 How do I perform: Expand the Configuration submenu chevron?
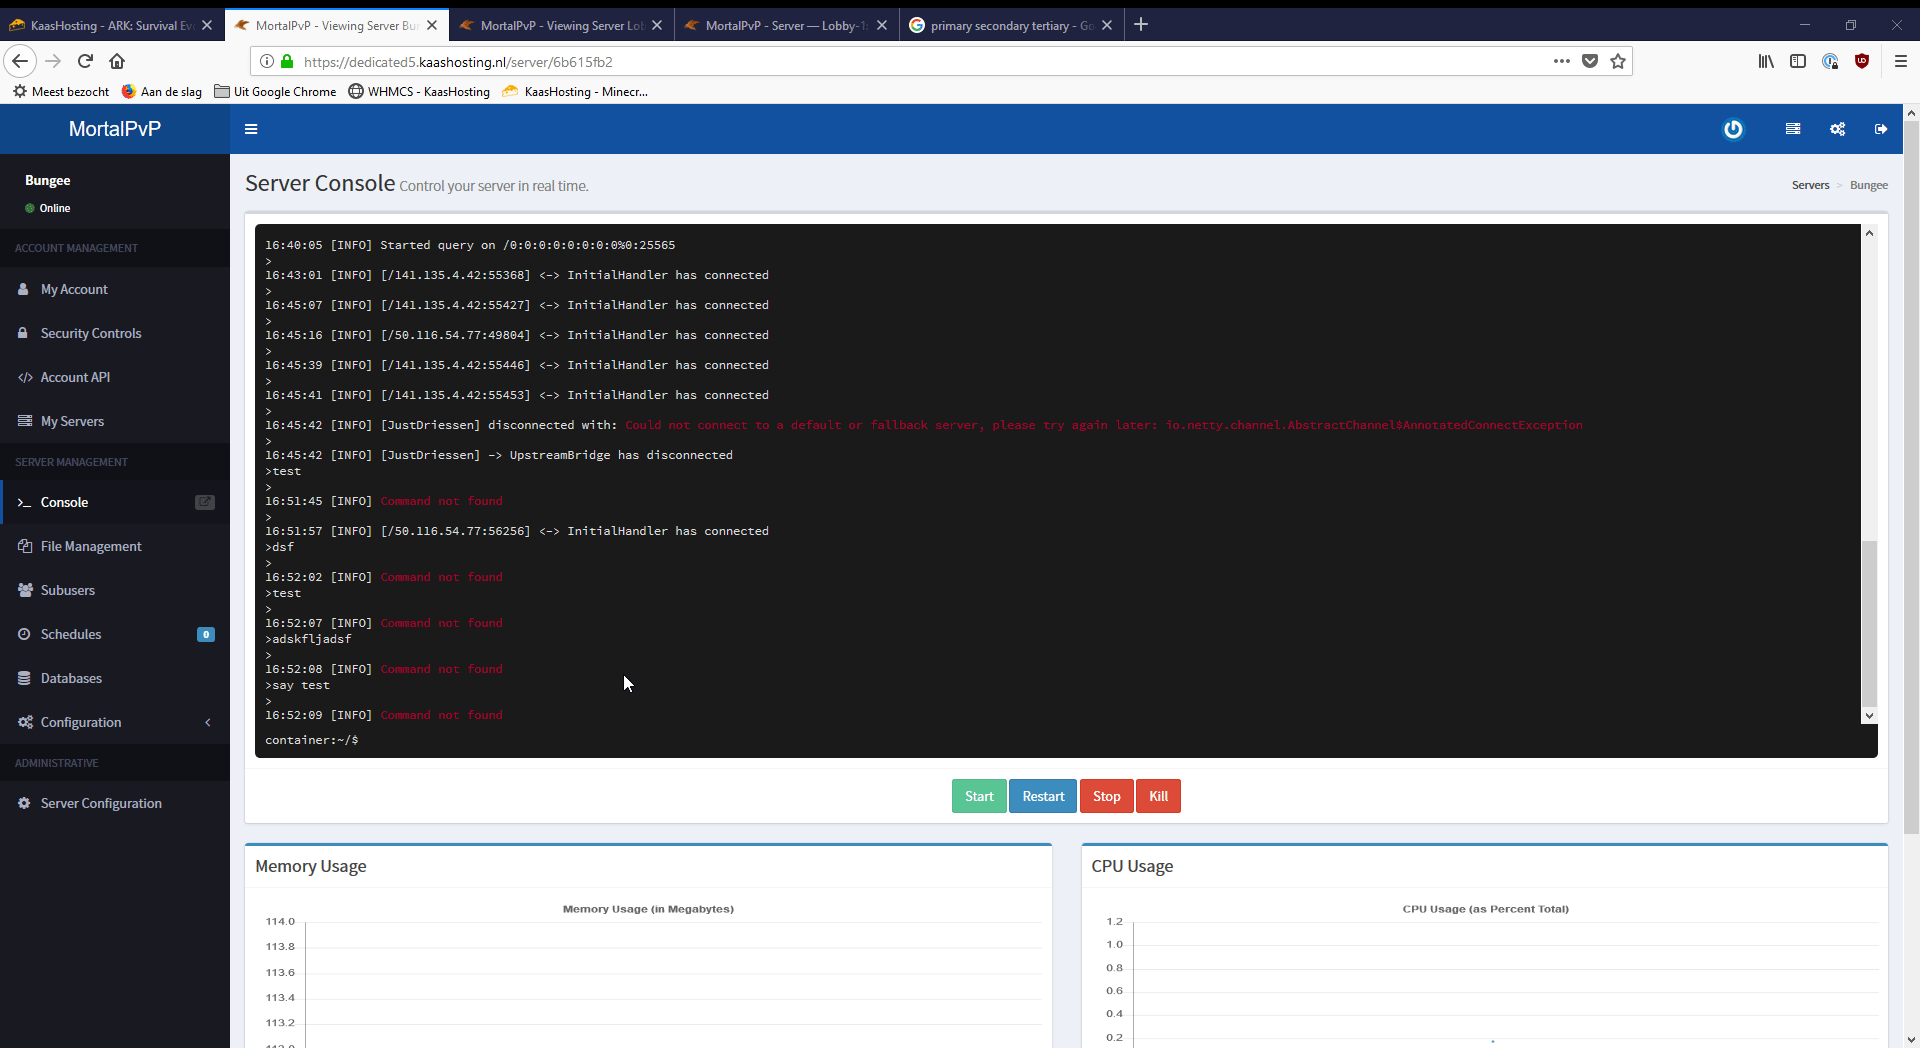click(208, 722)
